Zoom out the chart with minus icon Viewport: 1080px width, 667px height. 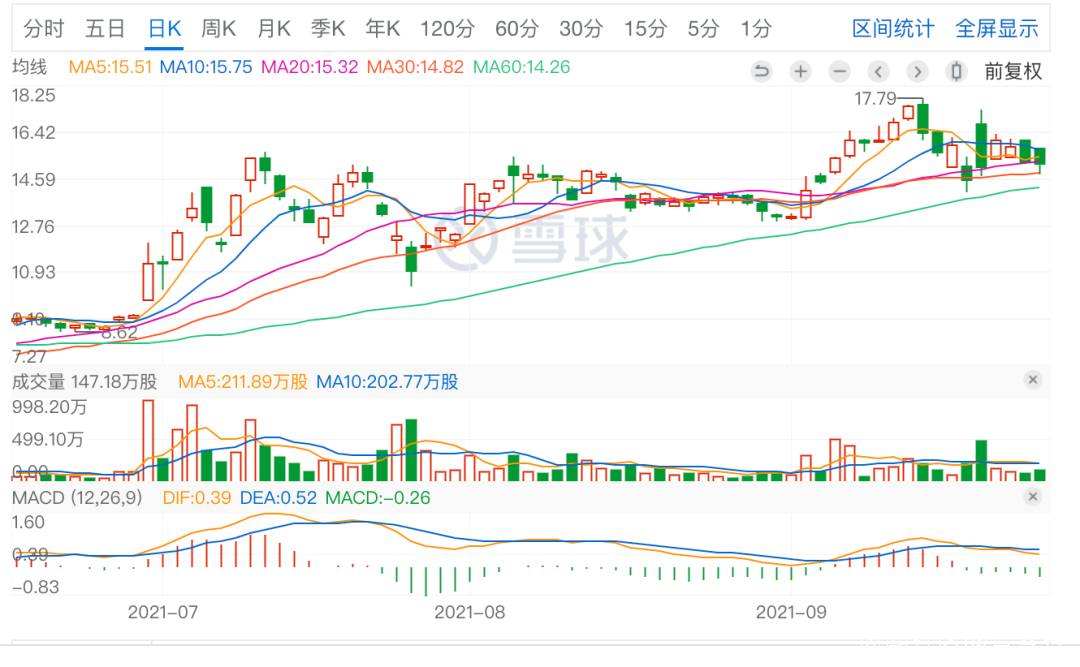coord(839,71)
